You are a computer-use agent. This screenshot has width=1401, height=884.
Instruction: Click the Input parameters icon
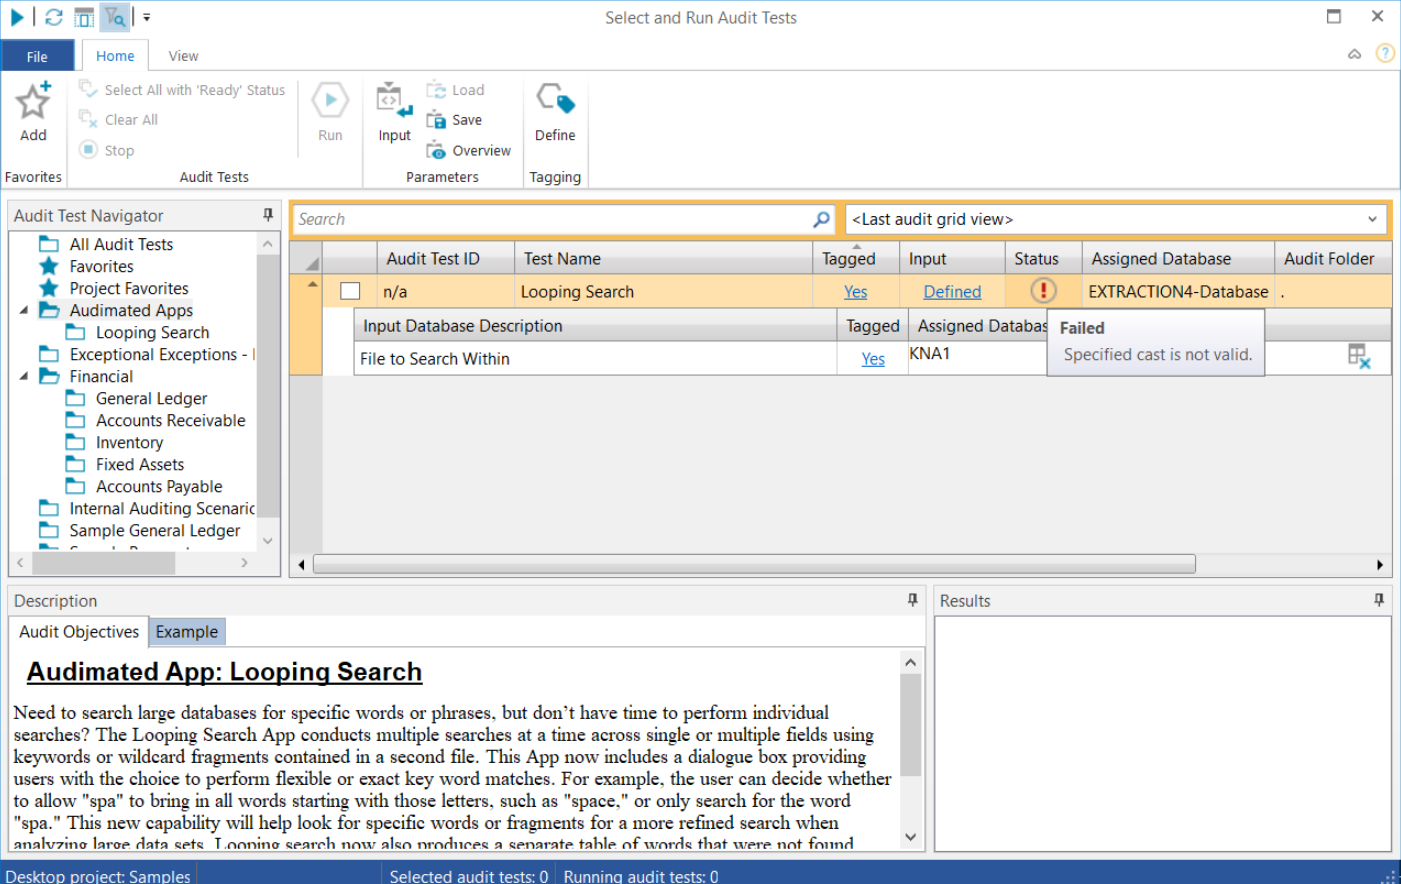tap(394, 100)
